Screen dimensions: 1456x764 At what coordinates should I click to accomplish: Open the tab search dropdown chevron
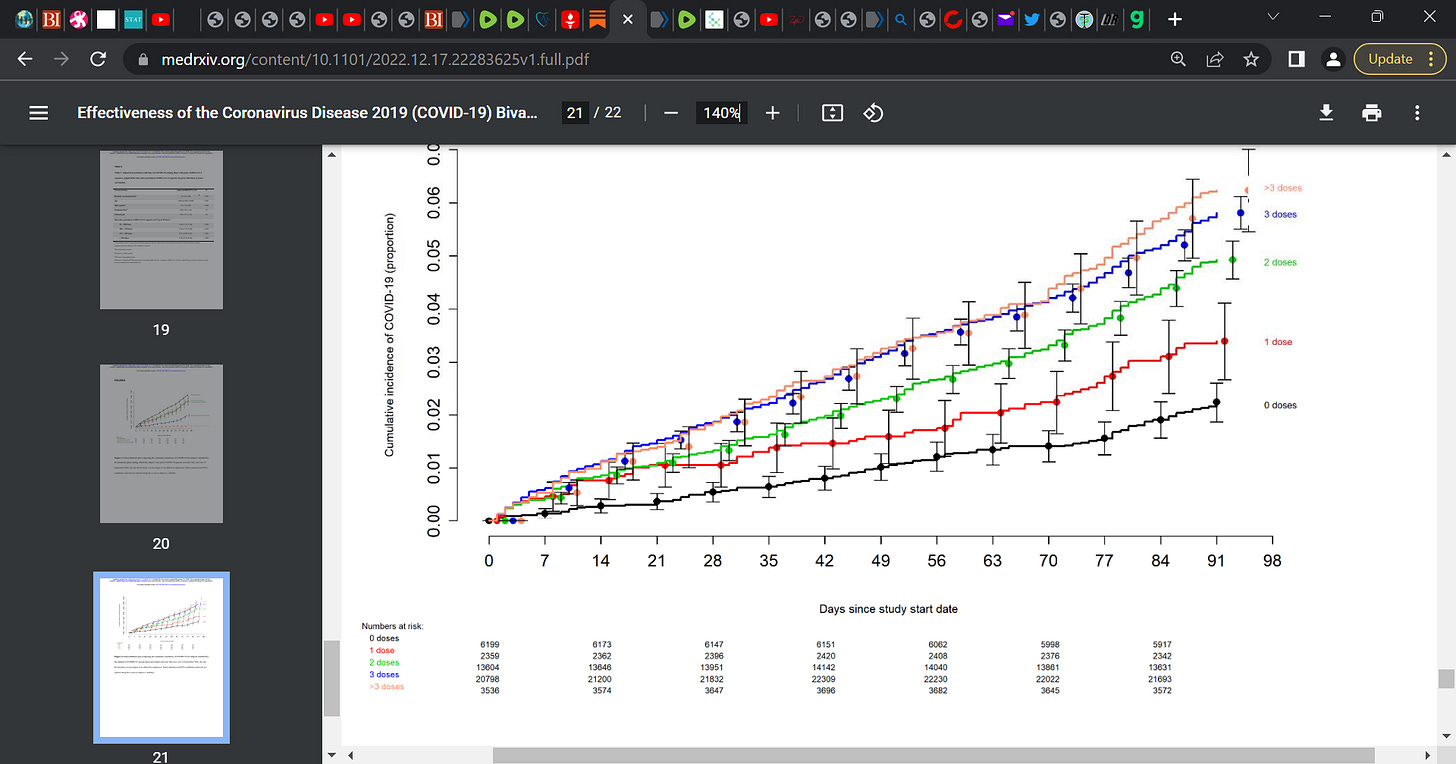(1273, 18)
